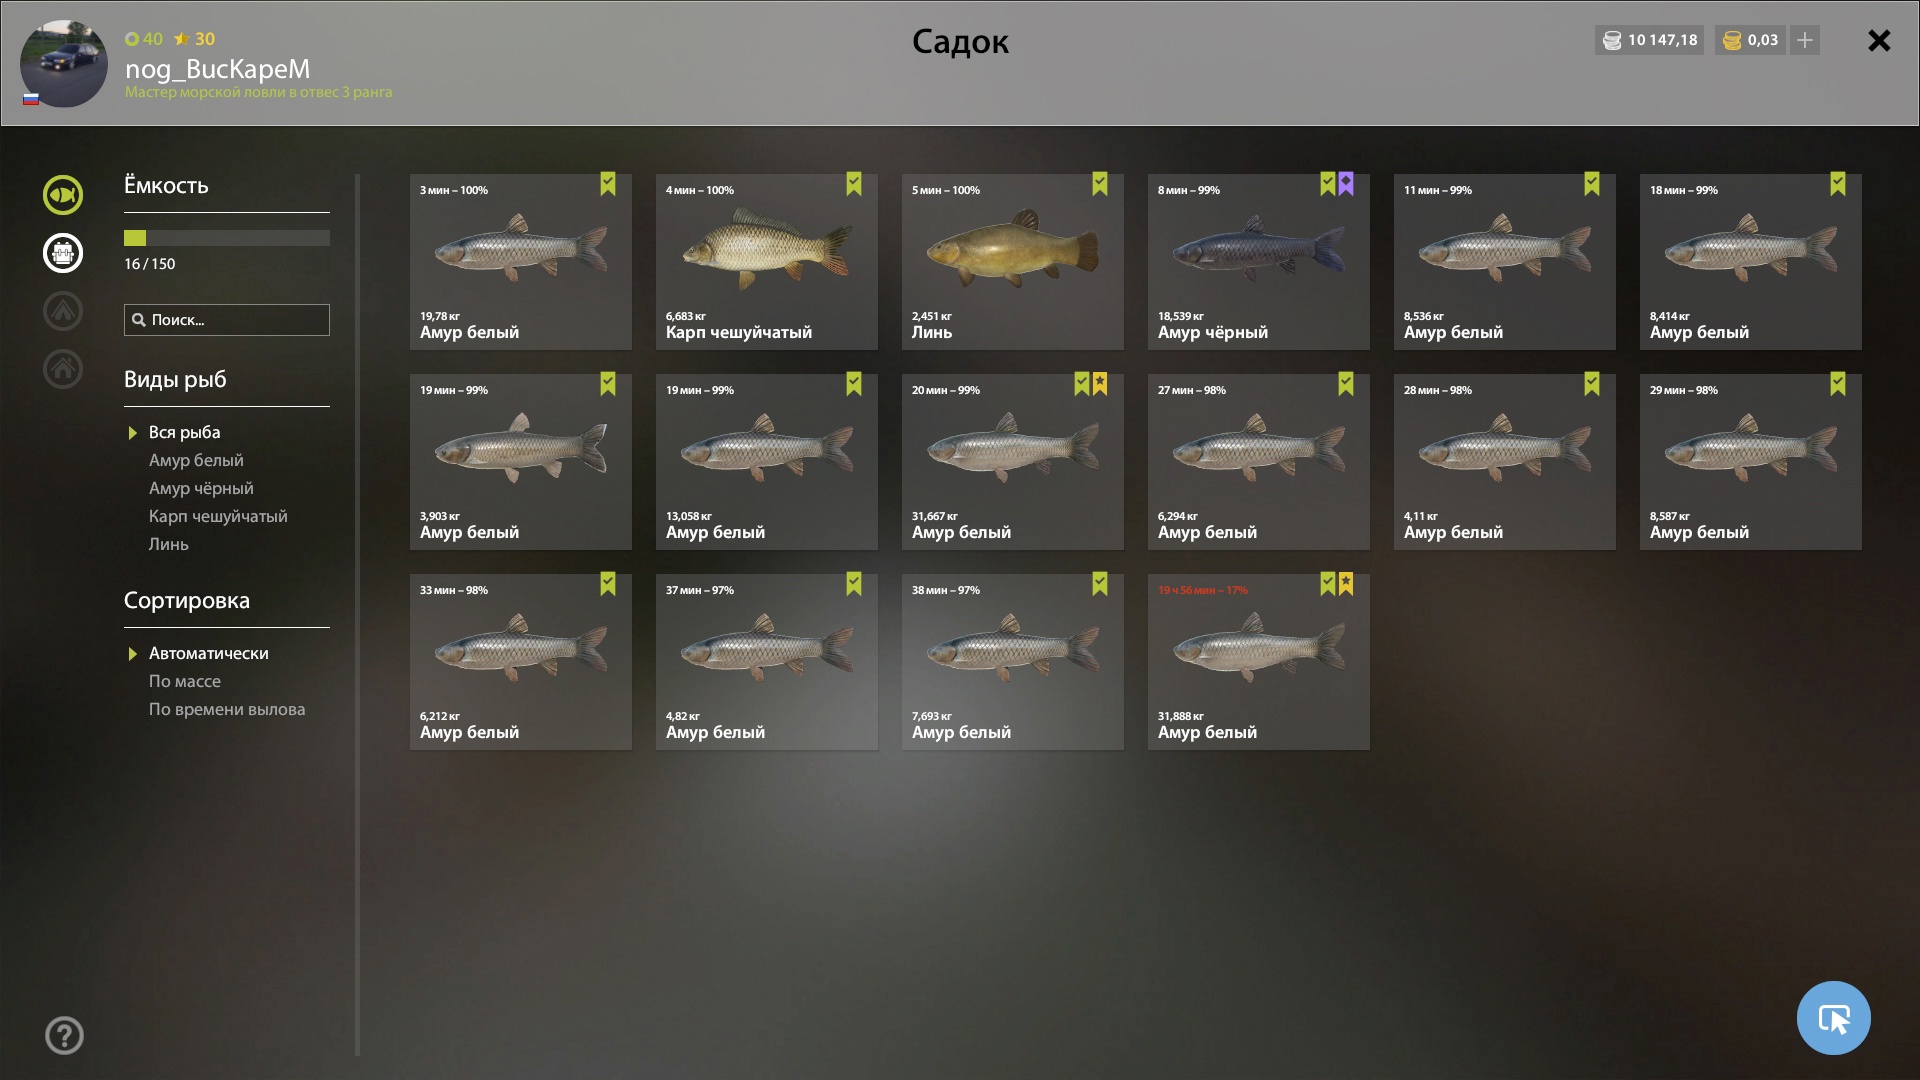1920x1080 pixels.
Task: Select sorting option По массе
Action: (185, 681)
